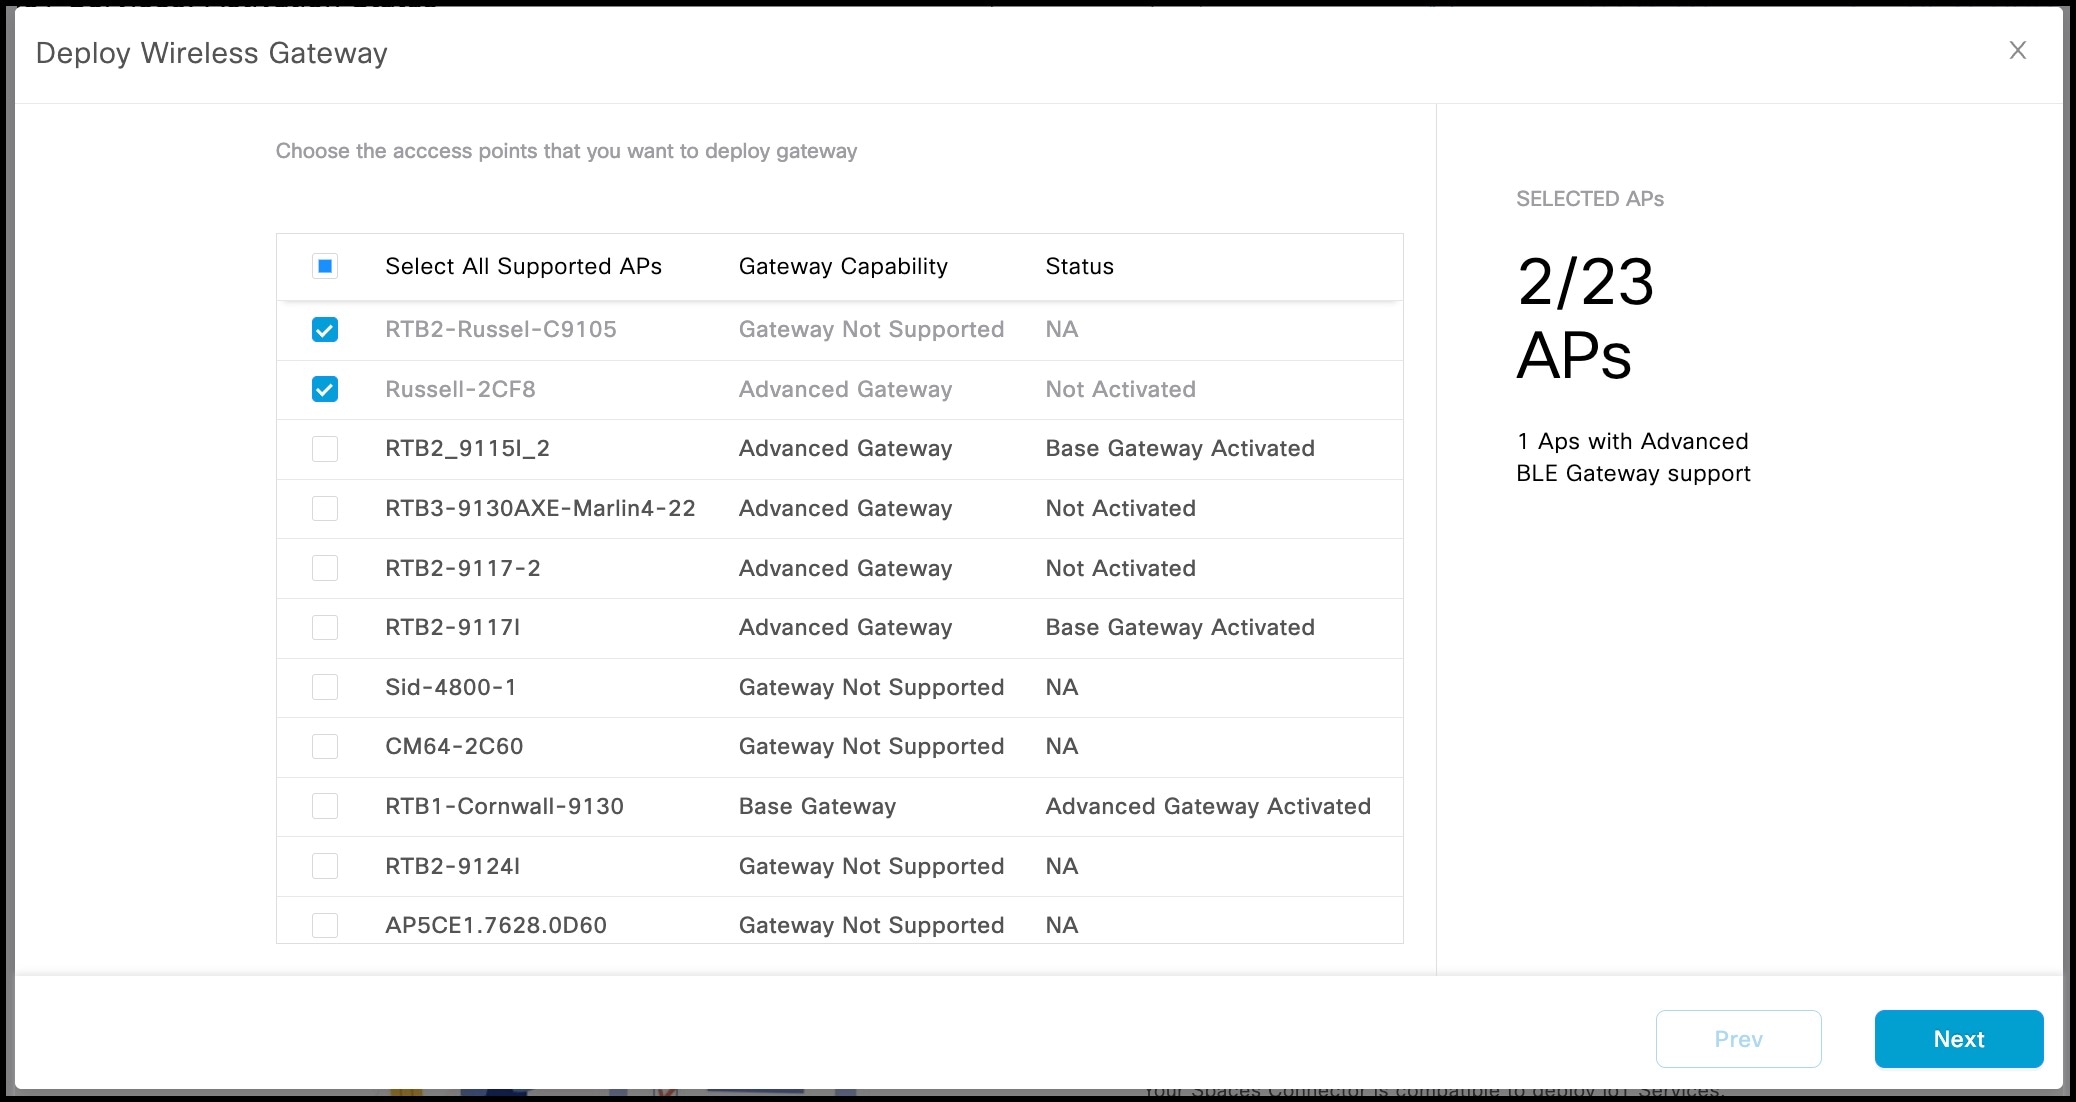Click the 2/23 APs selected counter
Viewport: 2076px width, 1102px height.
[1585, 318]
